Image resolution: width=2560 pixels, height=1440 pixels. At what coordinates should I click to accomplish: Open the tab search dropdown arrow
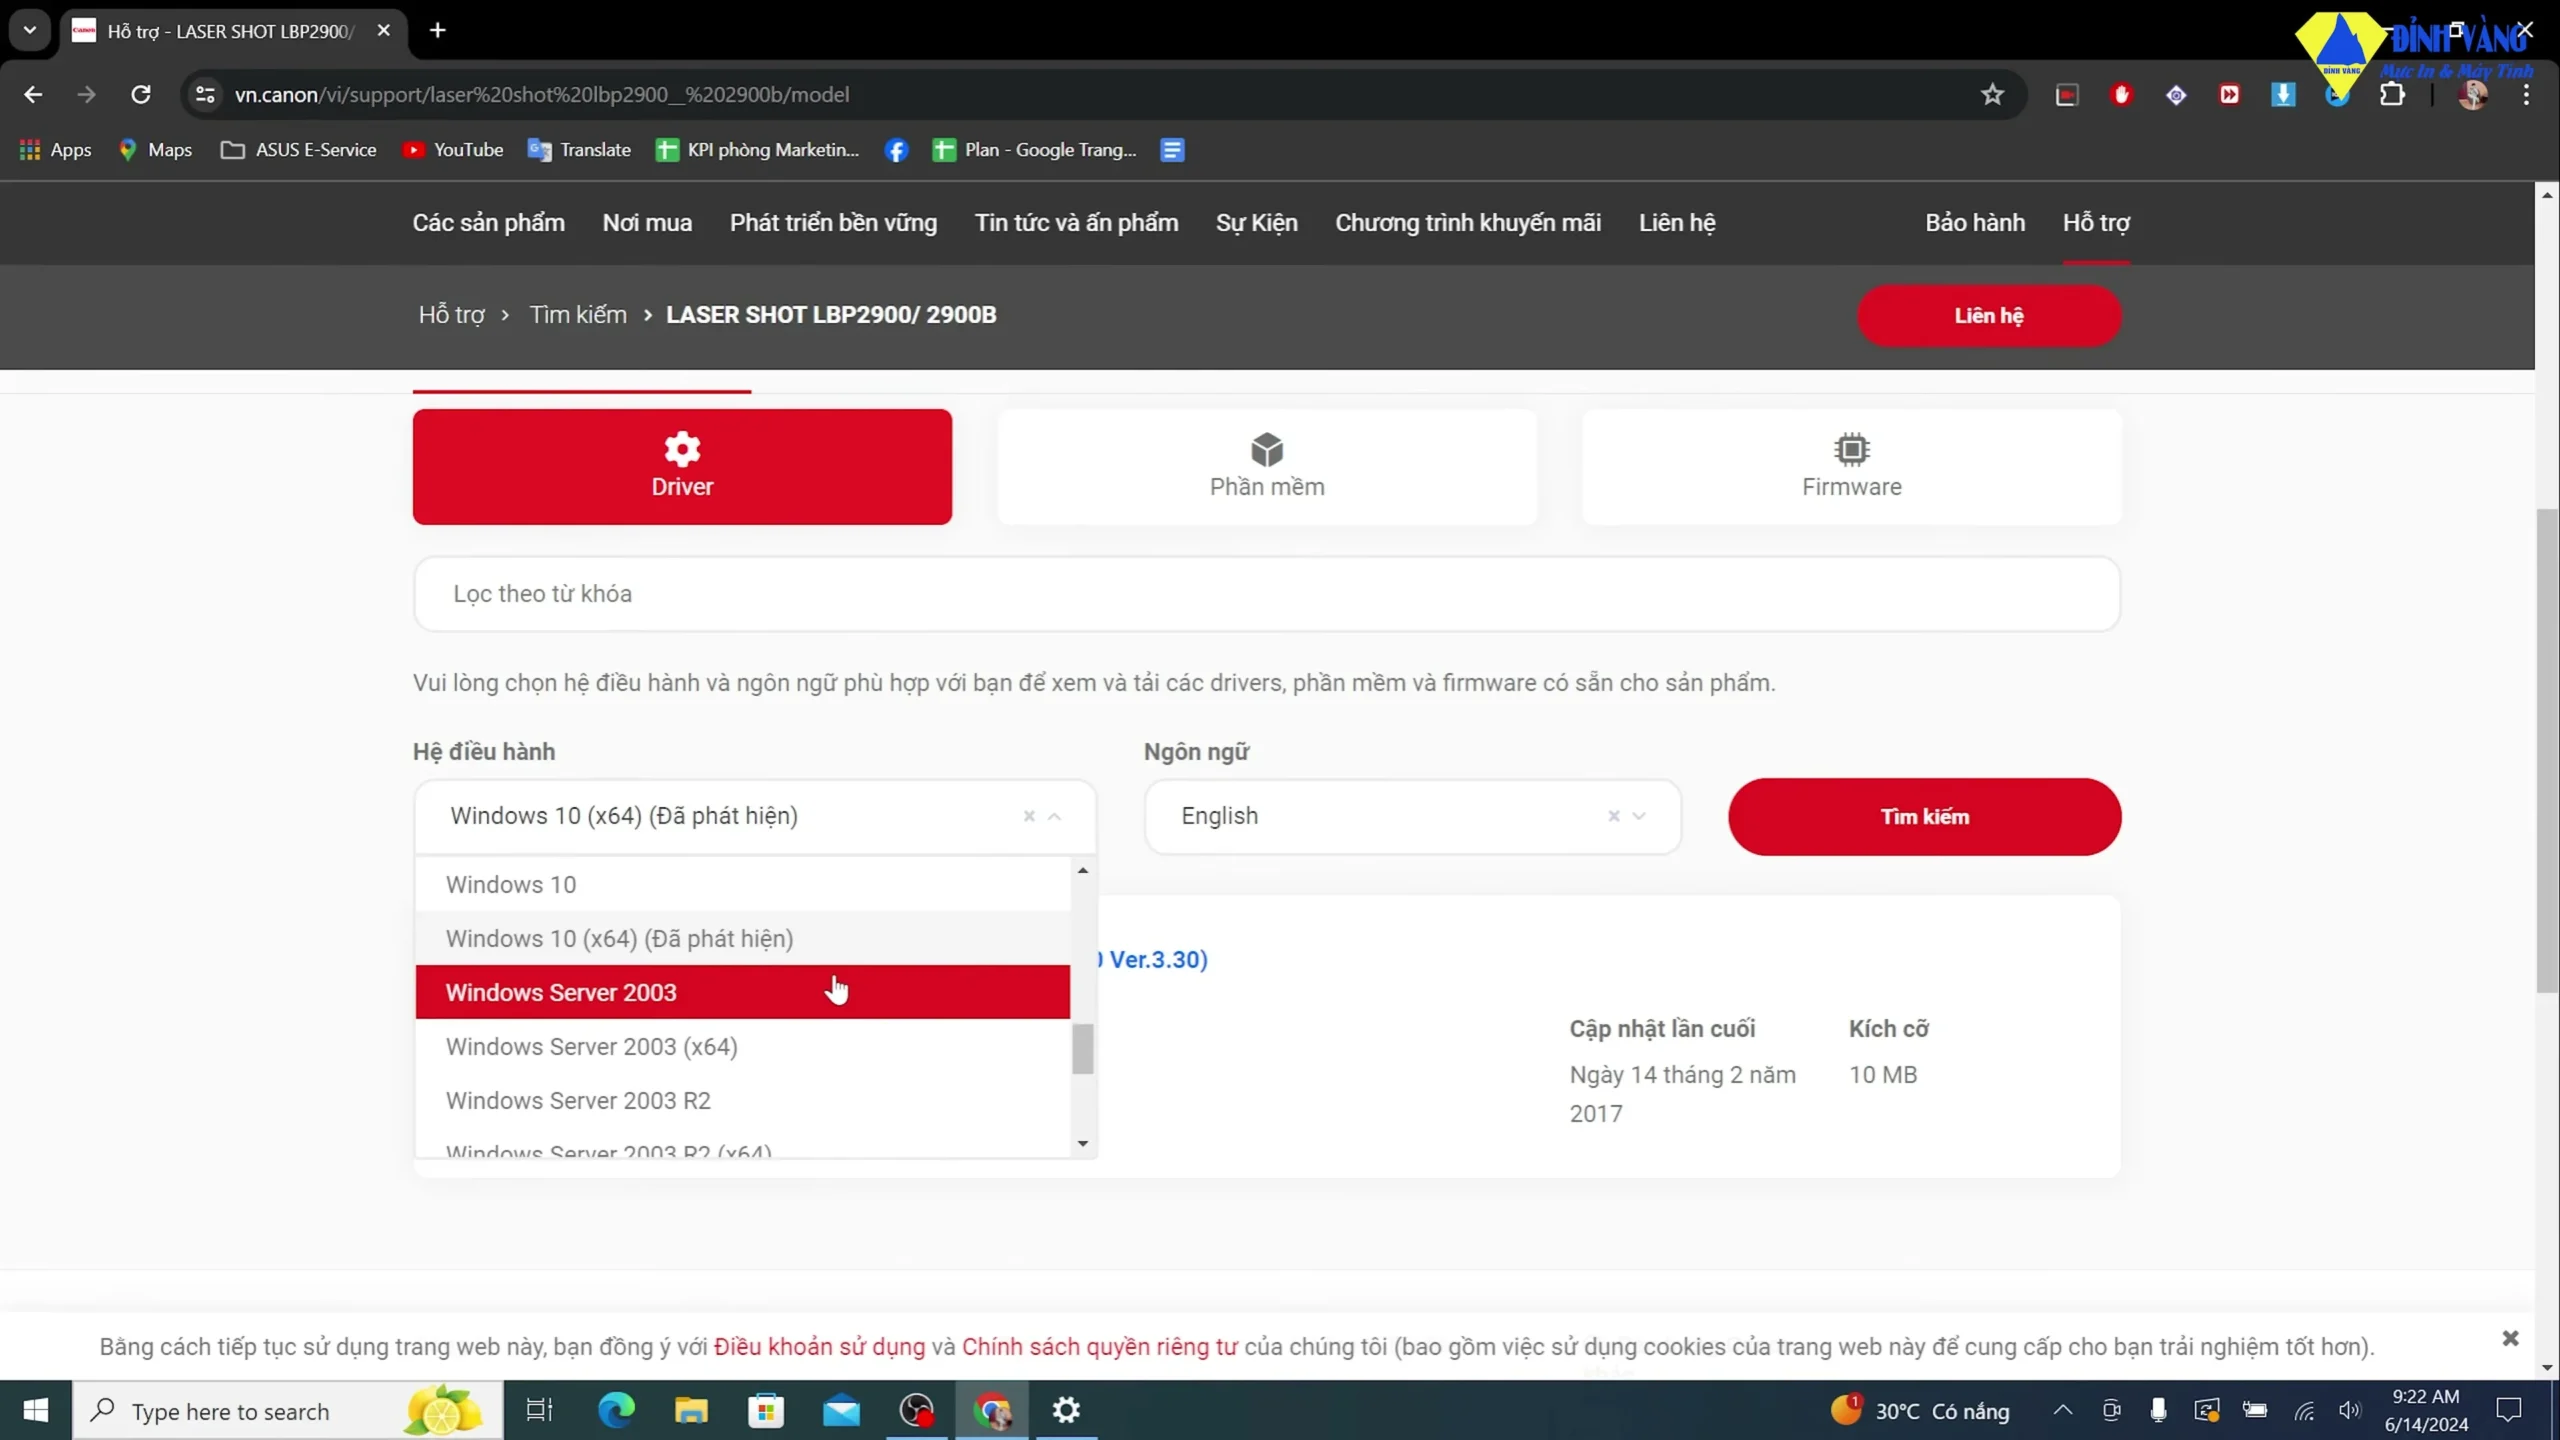coord(30,30)
